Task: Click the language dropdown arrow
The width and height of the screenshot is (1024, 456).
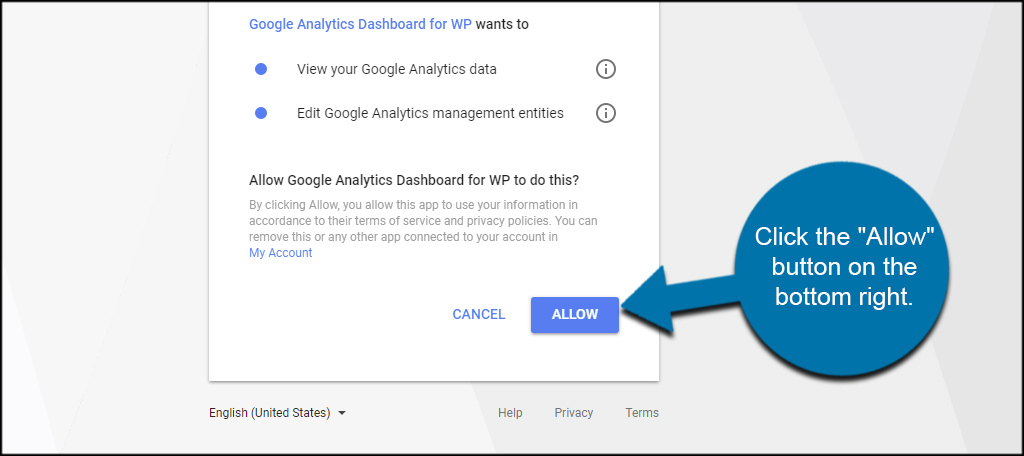Action: coord(342,413)
